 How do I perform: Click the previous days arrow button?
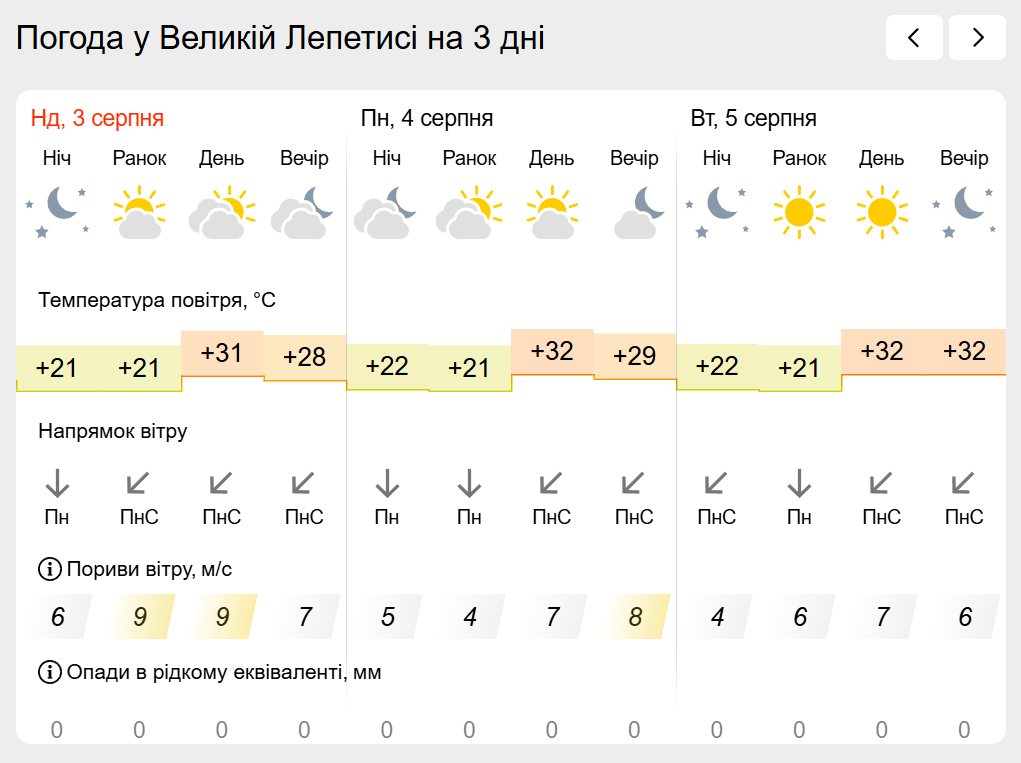click(x=914, y=38)
